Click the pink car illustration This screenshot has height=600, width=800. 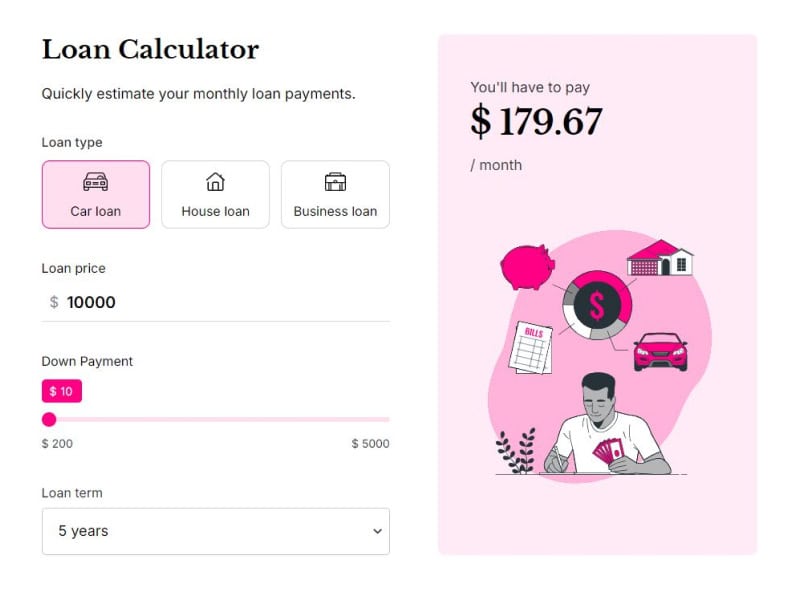tap(661, 349)
